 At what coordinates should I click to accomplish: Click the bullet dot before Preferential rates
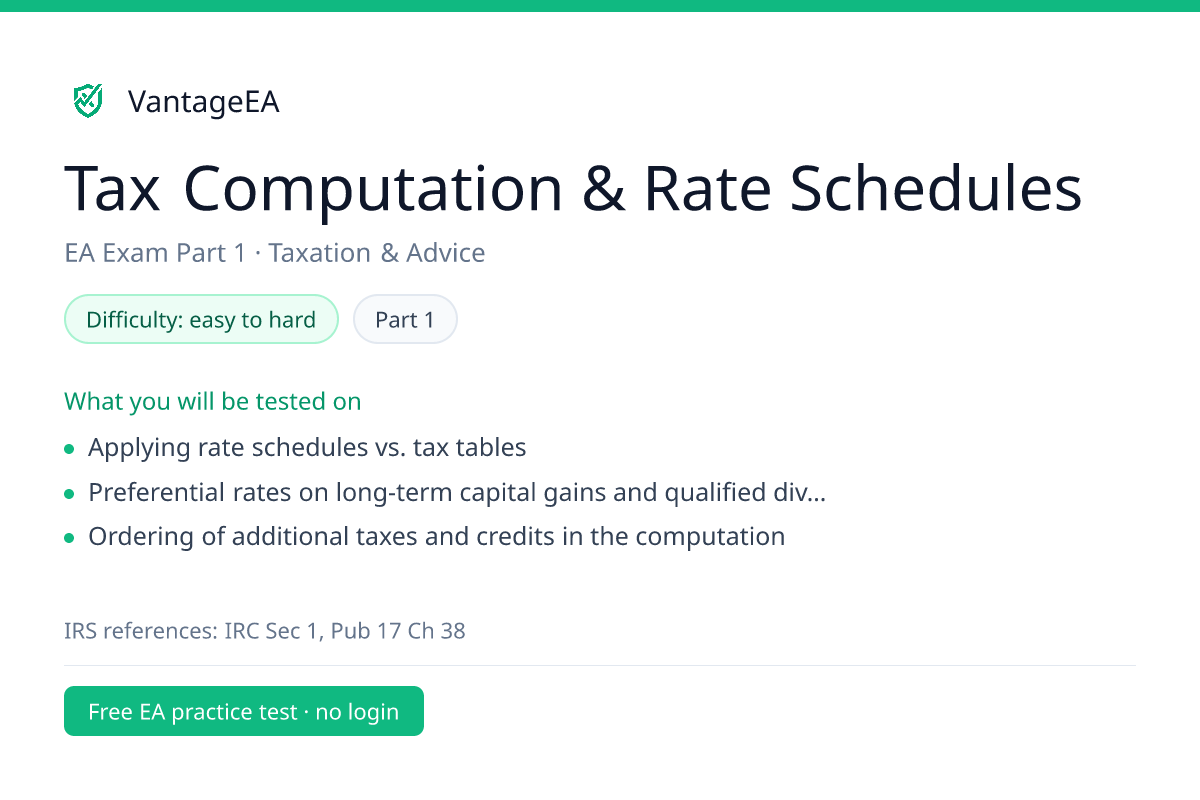(x=69, y=494)
